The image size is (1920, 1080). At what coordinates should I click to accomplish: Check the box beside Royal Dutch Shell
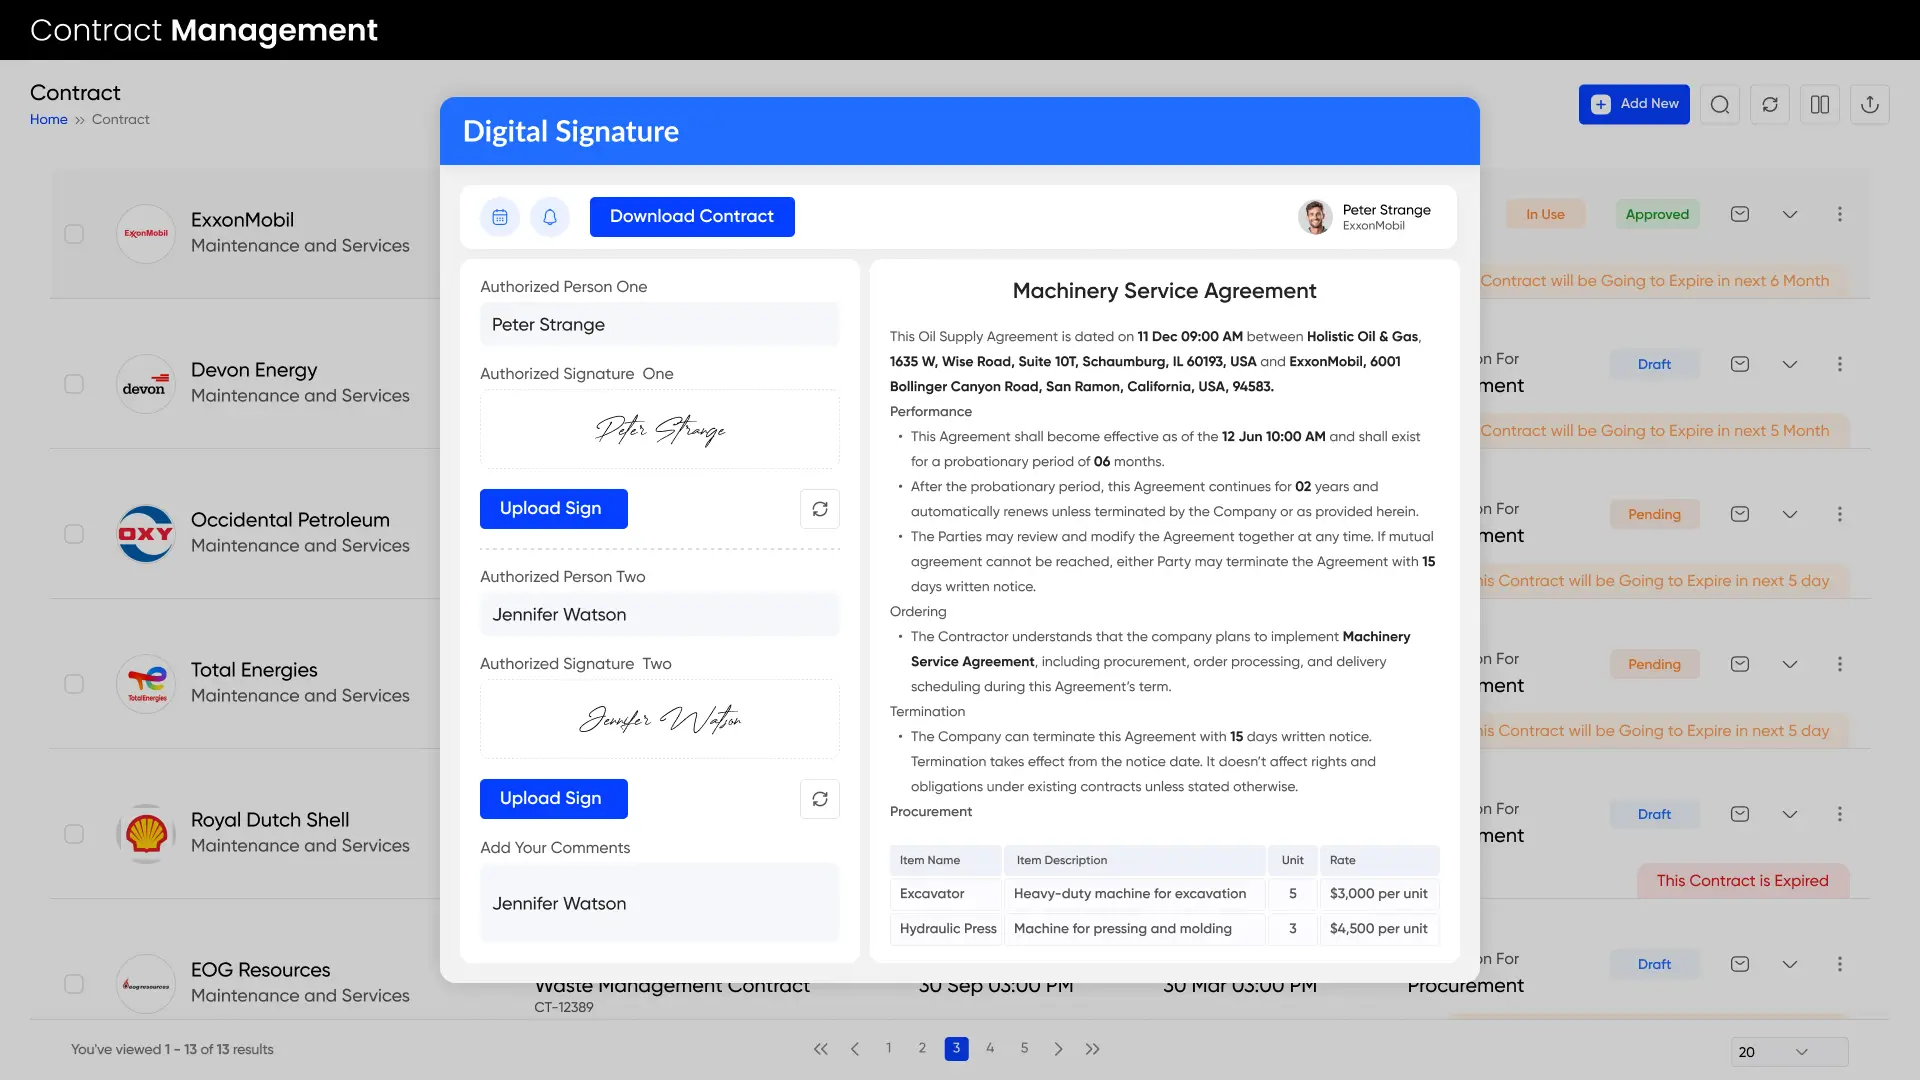tap(74, 833)
